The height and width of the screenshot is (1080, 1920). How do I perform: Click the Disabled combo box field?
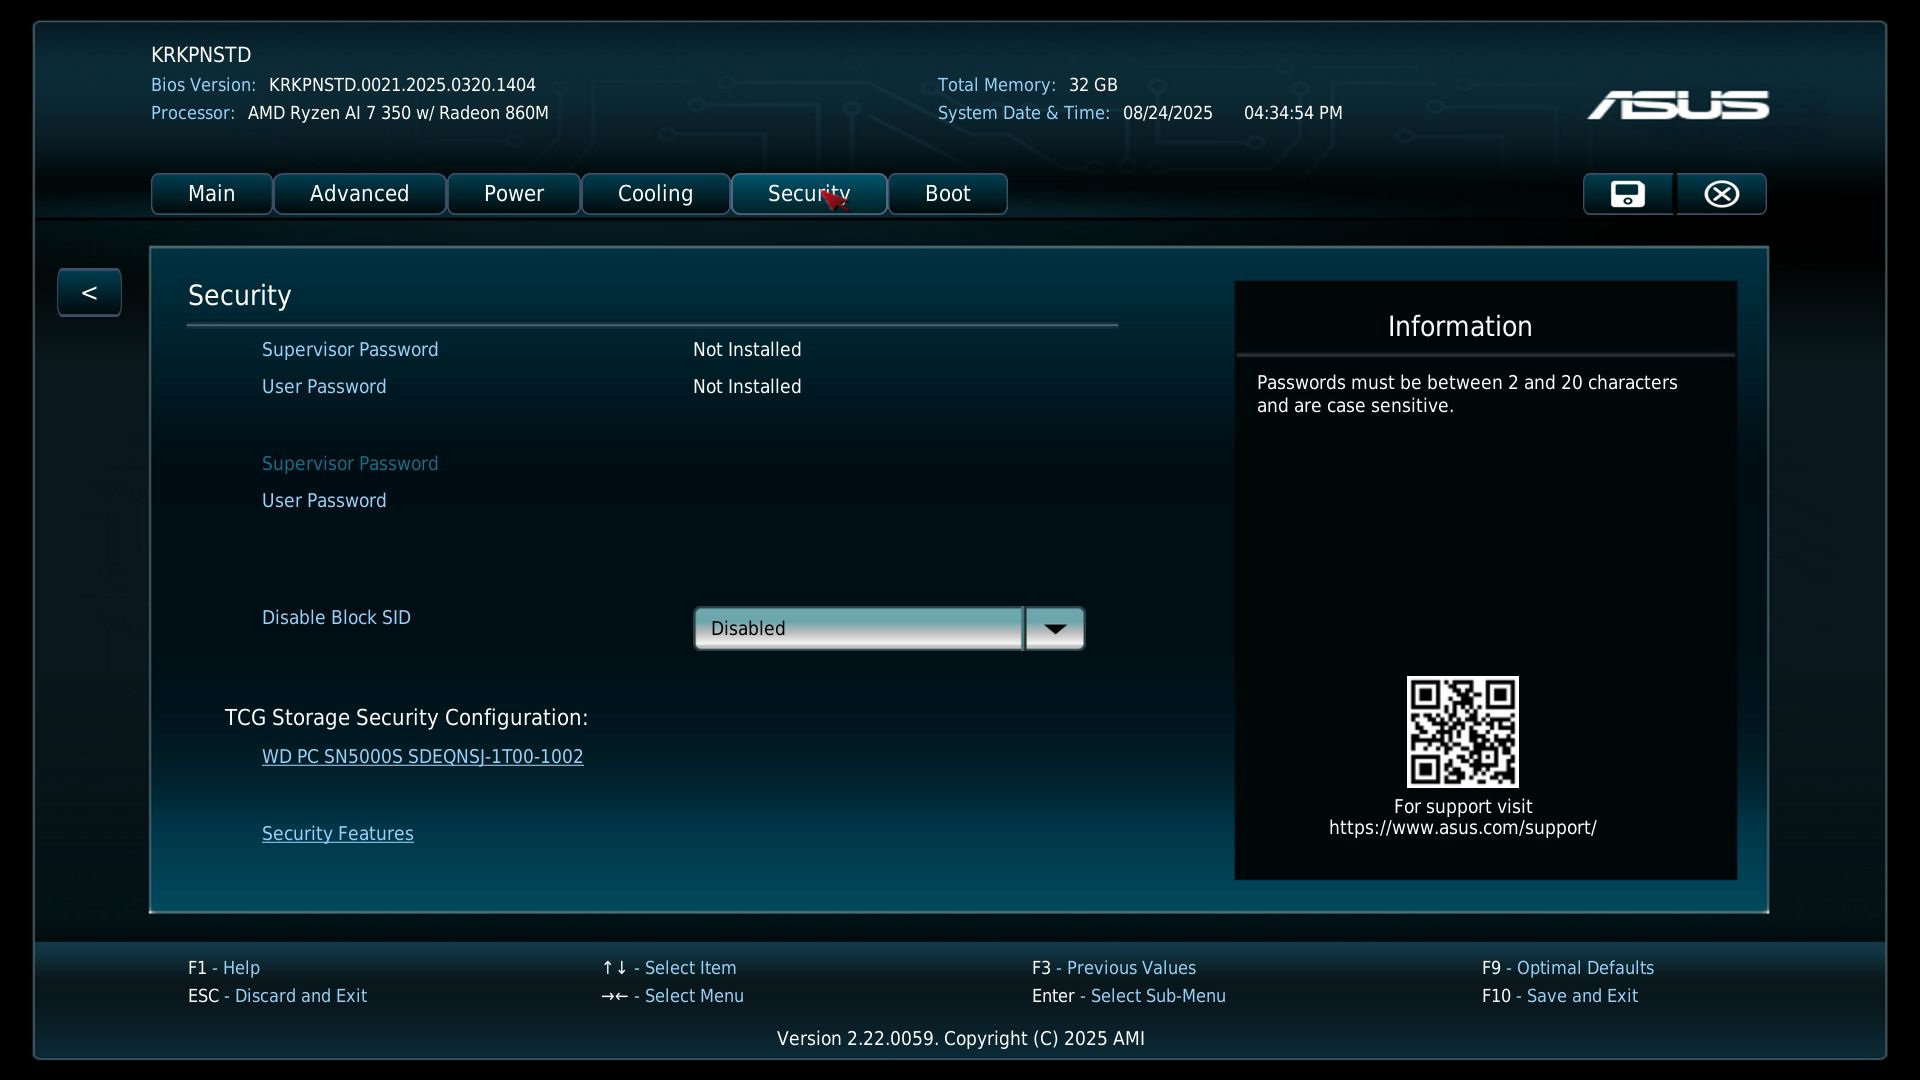pyautogui.click(x=858, y=629)
